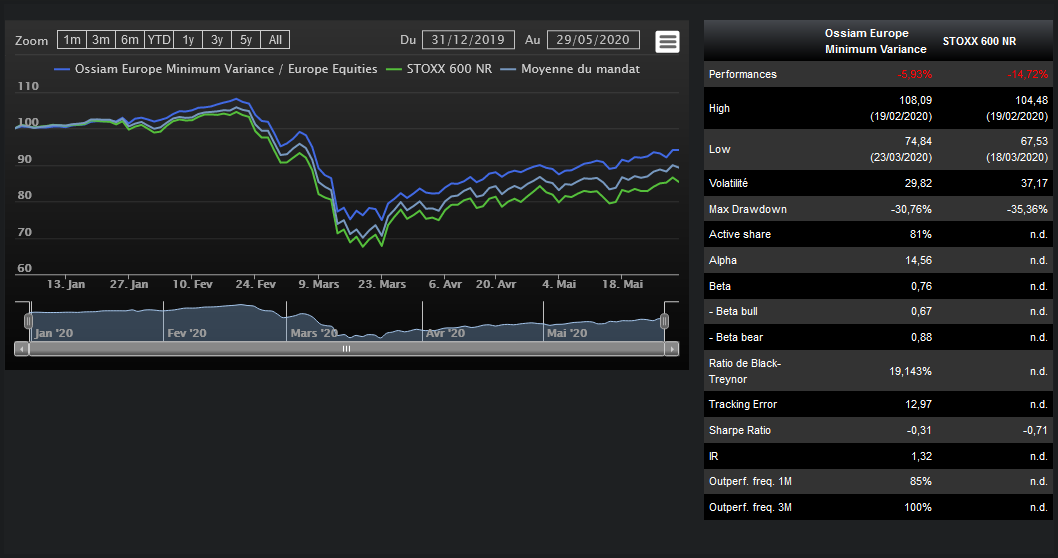
Task: Select the Tracking Error row label
Action: [743, 404]
